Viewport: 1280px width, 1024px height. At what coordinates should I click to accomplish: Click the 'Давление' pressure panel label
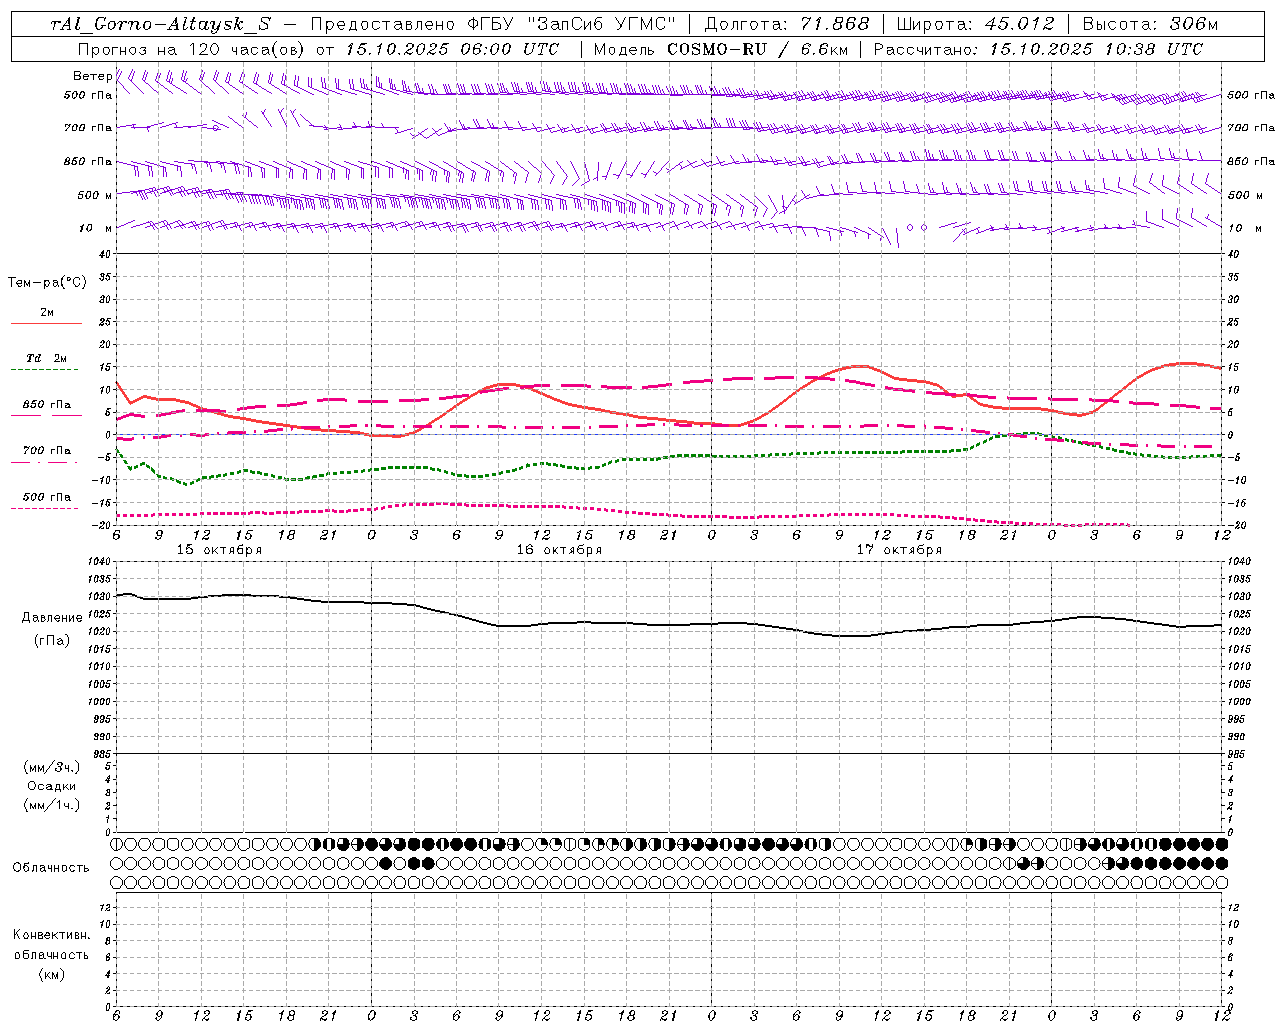(51, 617)
